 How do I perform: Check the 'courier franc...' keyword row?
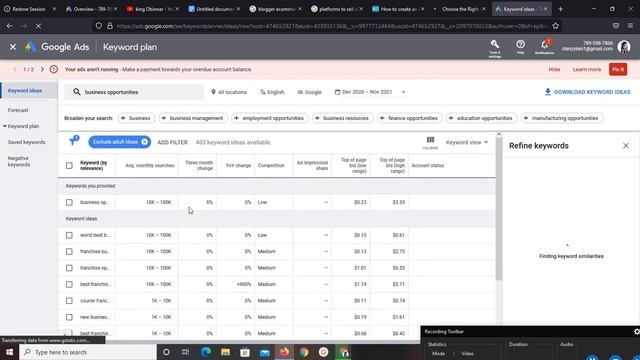[x=69, y=301]
